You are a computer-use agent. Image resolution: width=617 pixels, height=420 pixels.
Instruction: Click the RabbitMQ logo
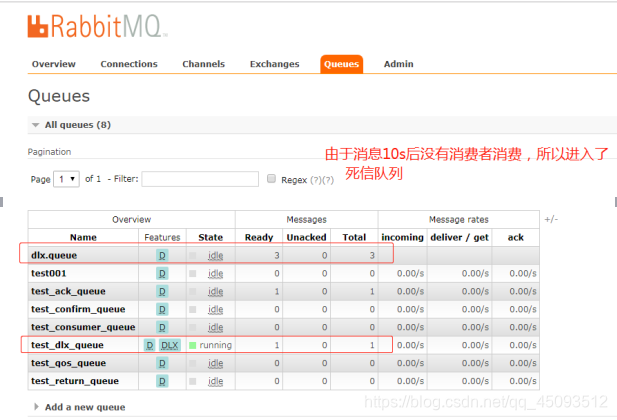[98, 26]
